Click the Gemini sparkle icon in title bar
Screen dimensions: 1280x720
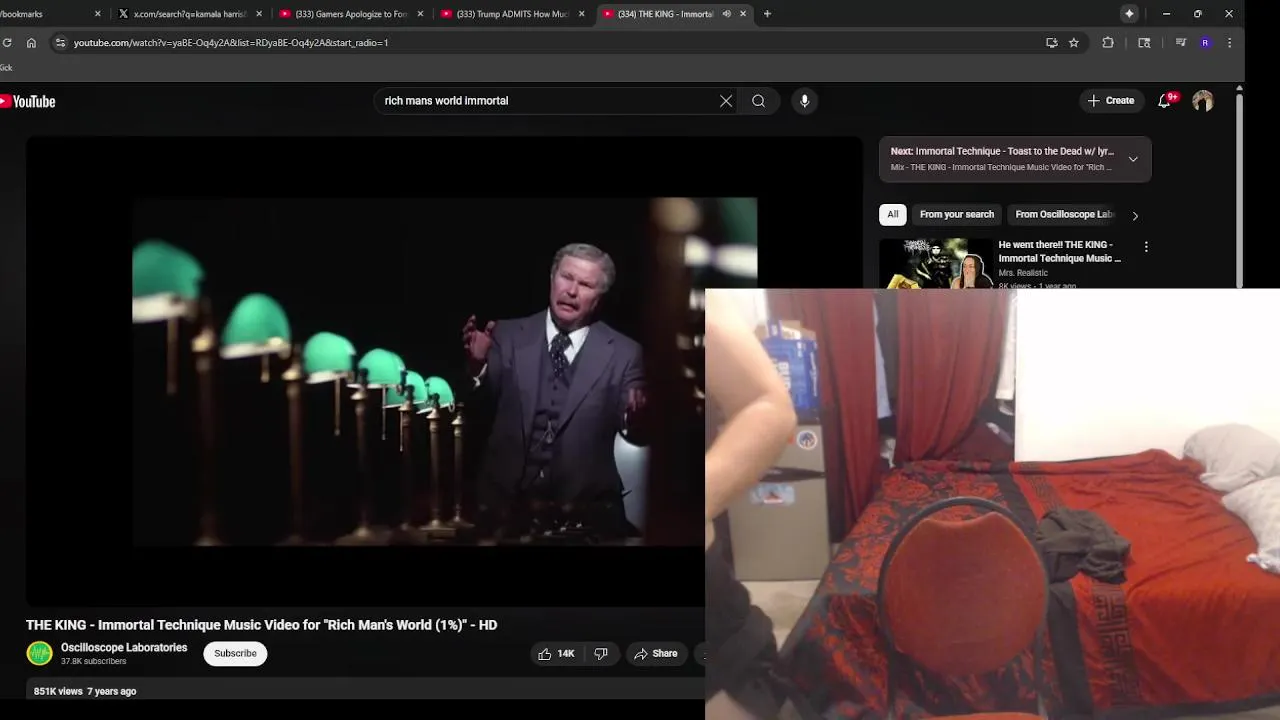pyautogui.click(x=1129, y=14)
